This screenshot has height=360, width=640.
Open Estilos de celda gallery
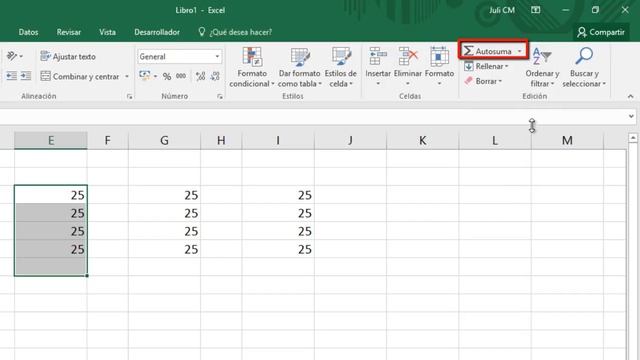(x=341, y=67)
